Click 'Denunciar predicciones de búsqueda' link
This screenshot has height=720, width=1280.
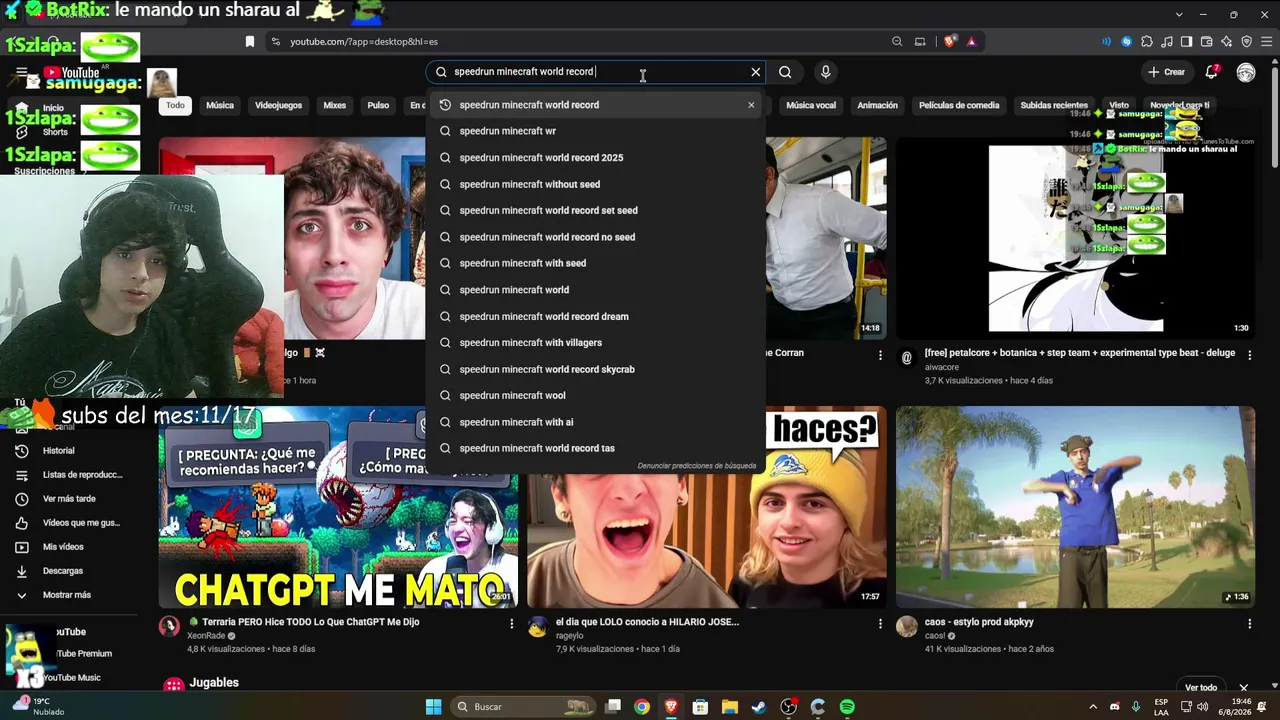(697, 466)
